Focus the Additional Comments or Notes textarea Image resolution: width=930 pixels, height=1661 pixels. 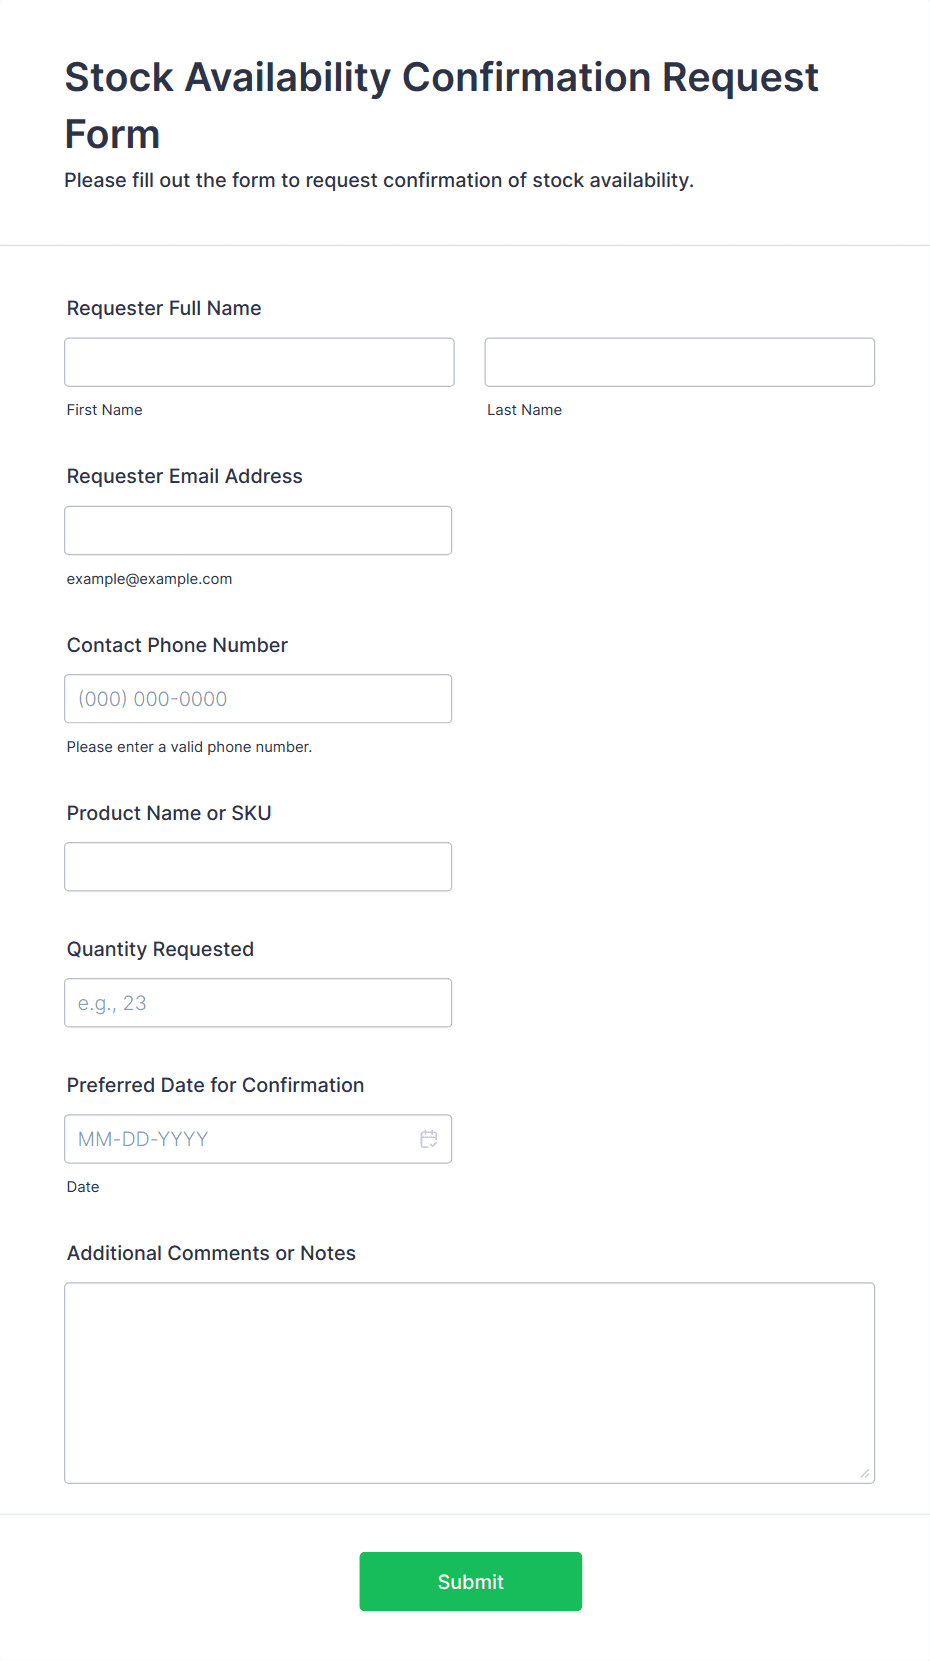point(469,1382)
